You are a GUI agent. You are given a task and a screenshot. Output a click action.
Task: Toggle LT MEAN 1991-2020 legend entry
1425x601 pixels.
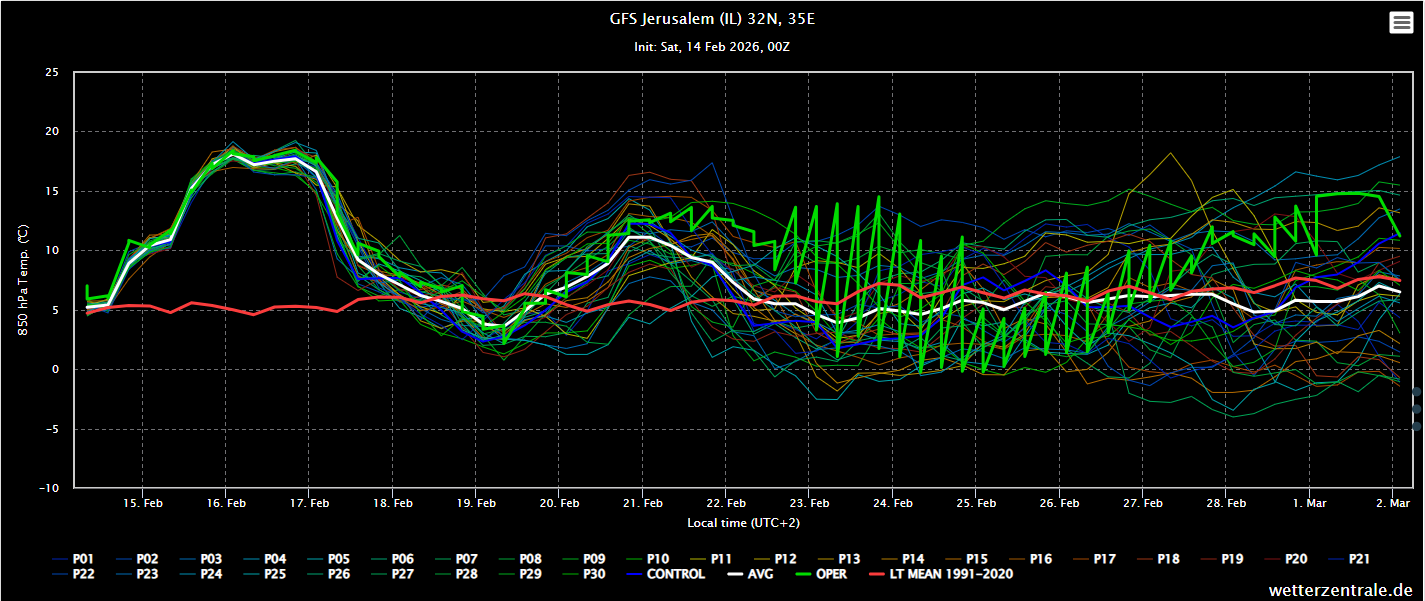(939, 574)
